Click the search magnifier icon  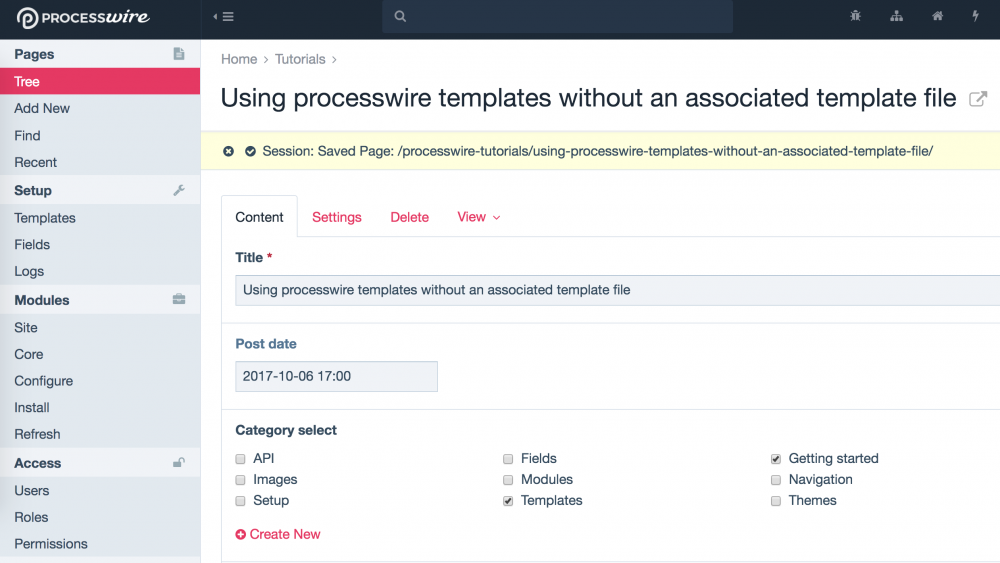[400, 17]
